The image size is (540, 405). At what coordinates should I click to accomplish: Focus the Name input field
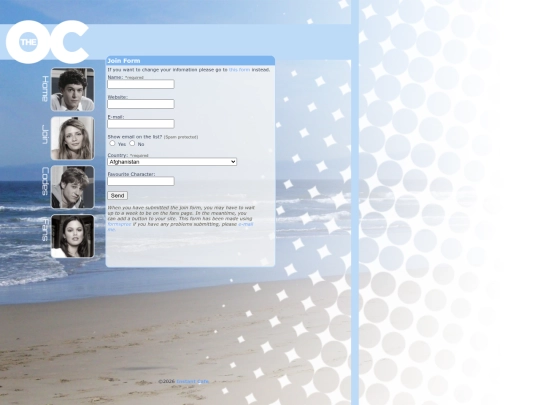[141, 84]
